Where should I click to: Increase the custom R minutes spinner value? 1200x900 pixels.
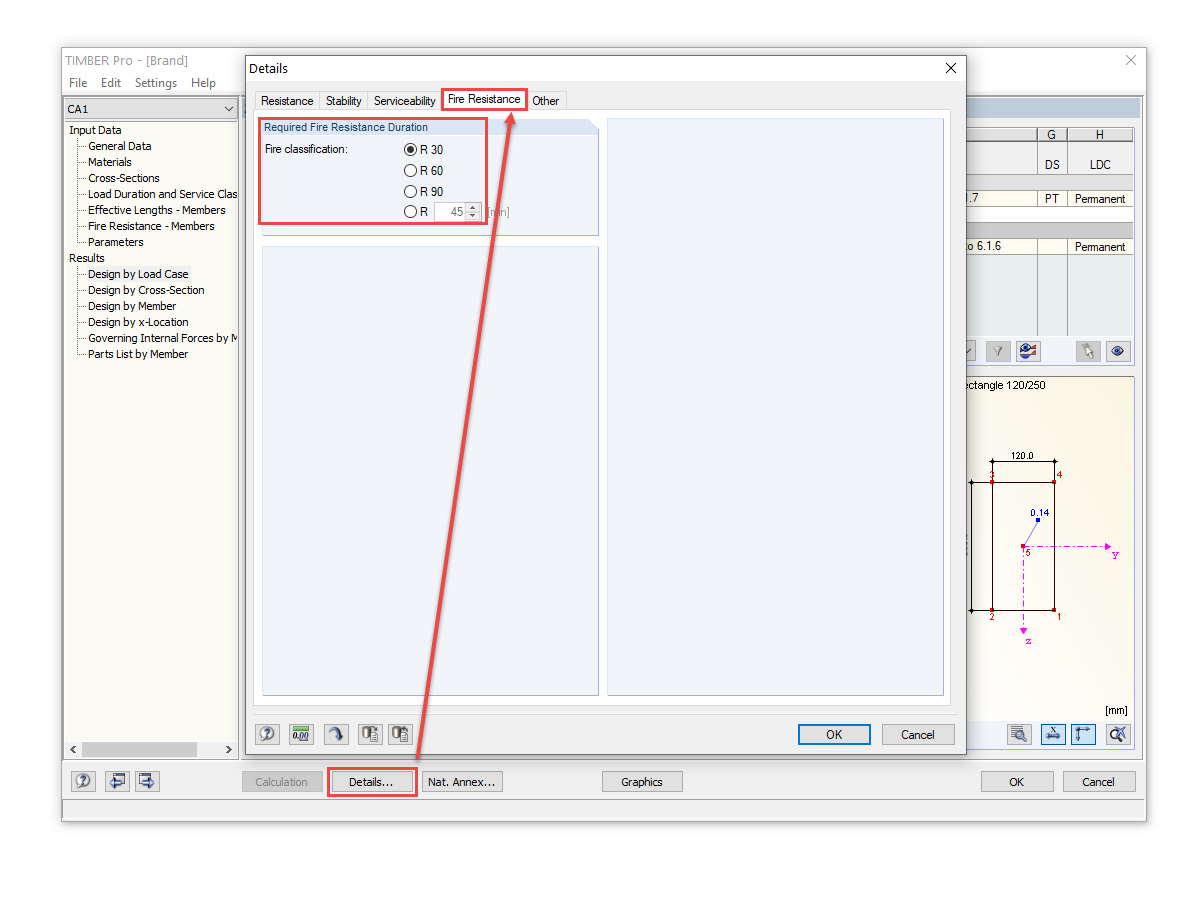coord(474,208)
